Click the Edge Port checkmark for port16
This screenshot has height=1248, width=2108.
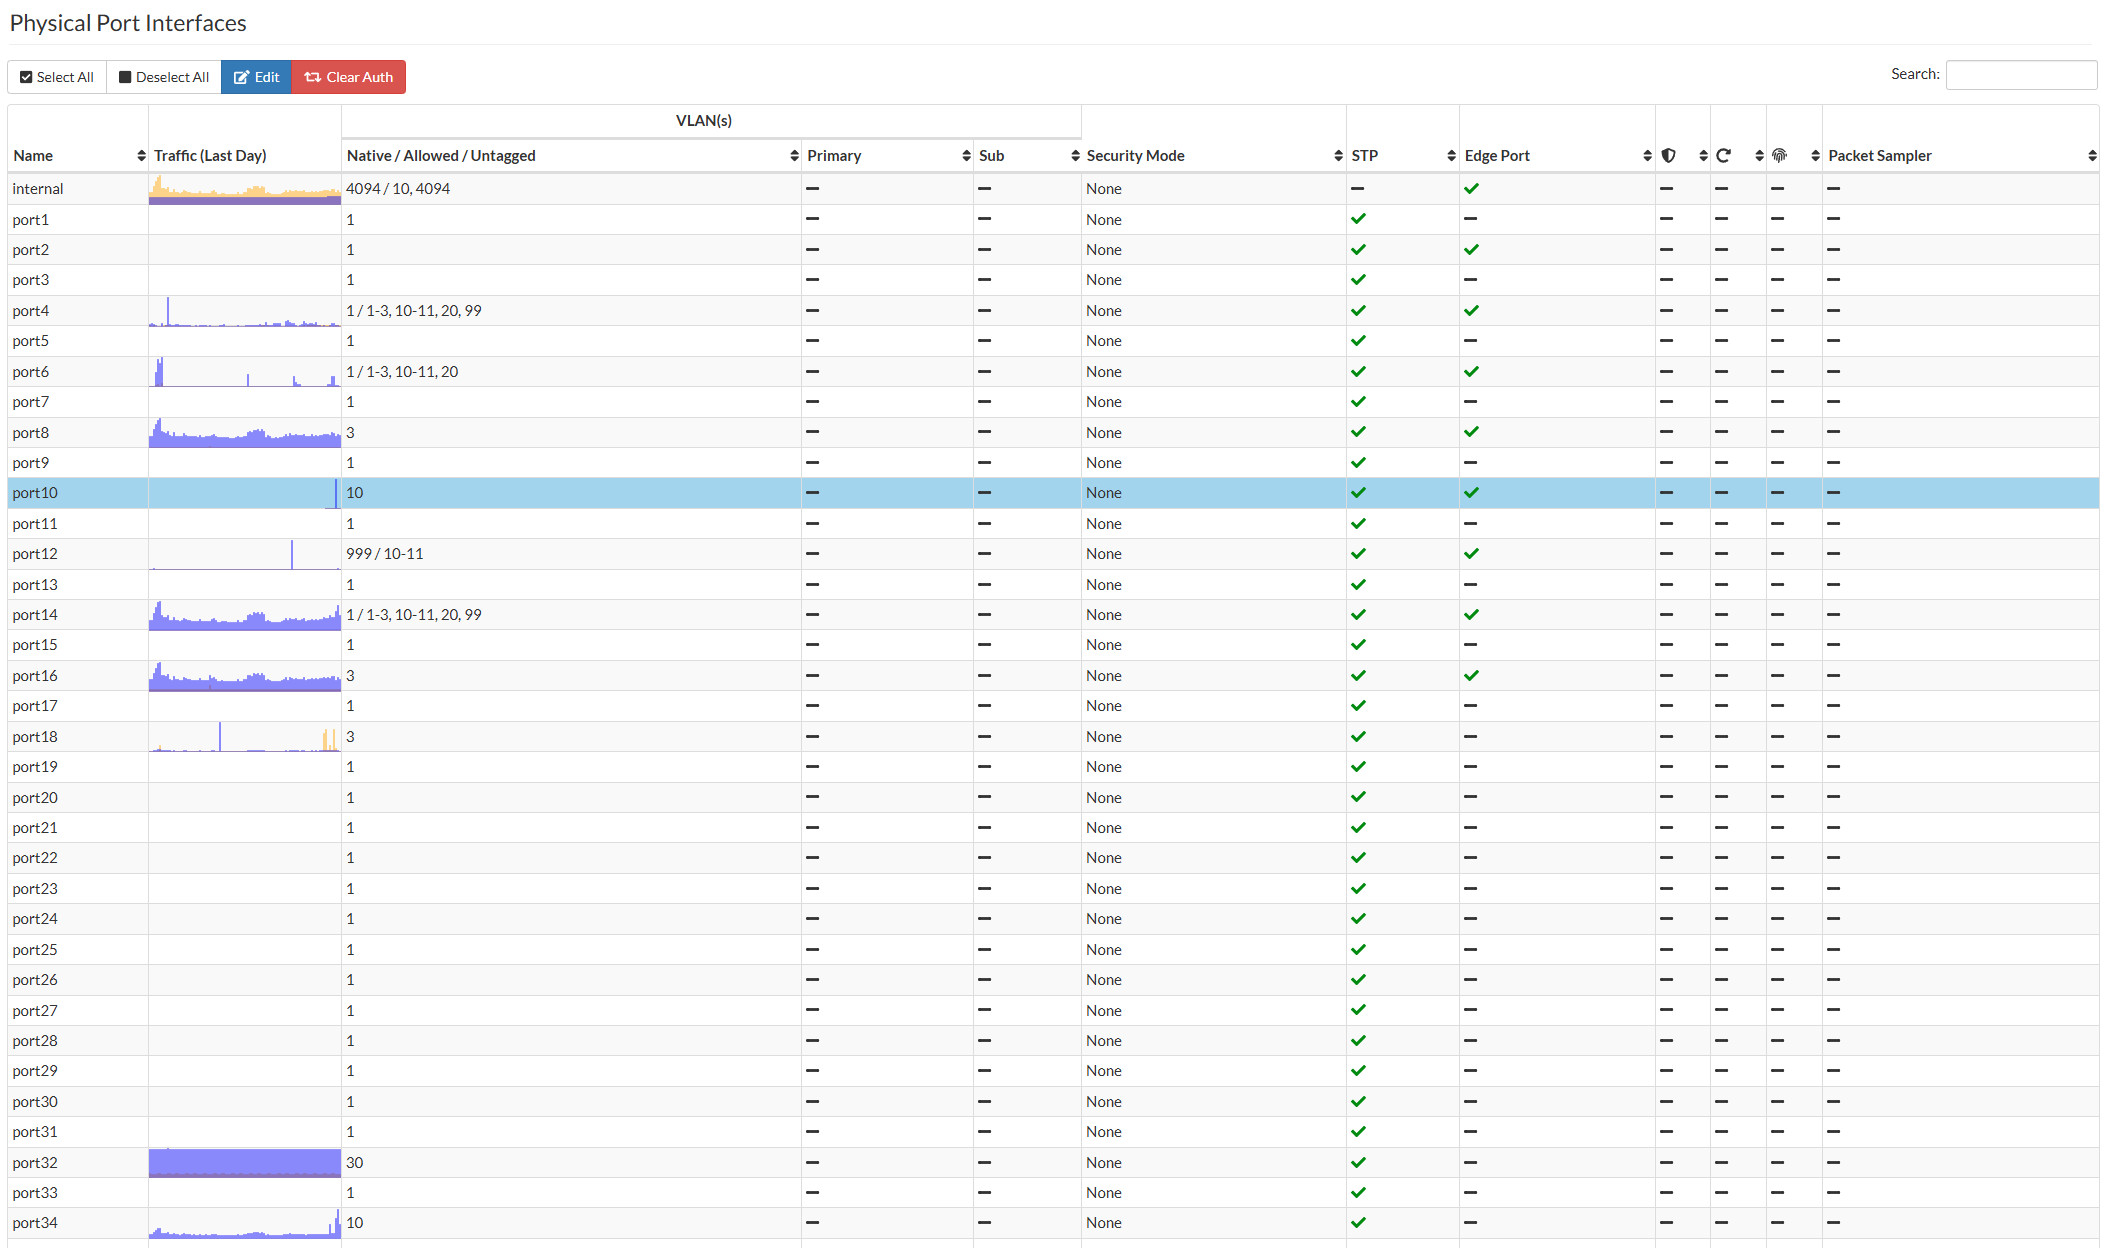(1471, 675)
